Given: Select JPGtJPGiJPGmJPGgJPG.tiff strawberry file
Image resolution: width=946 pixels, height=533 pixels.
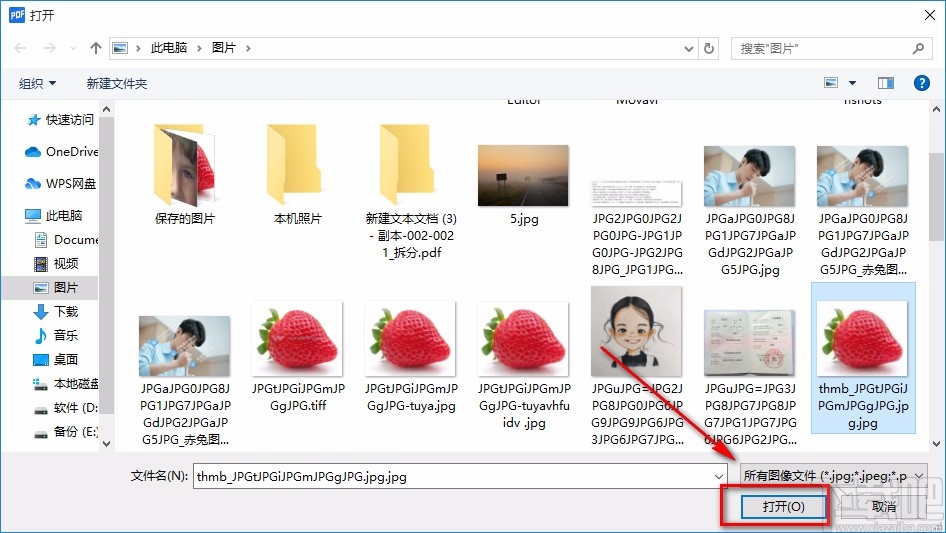Looking at the screenshot, I should (297, 356).
